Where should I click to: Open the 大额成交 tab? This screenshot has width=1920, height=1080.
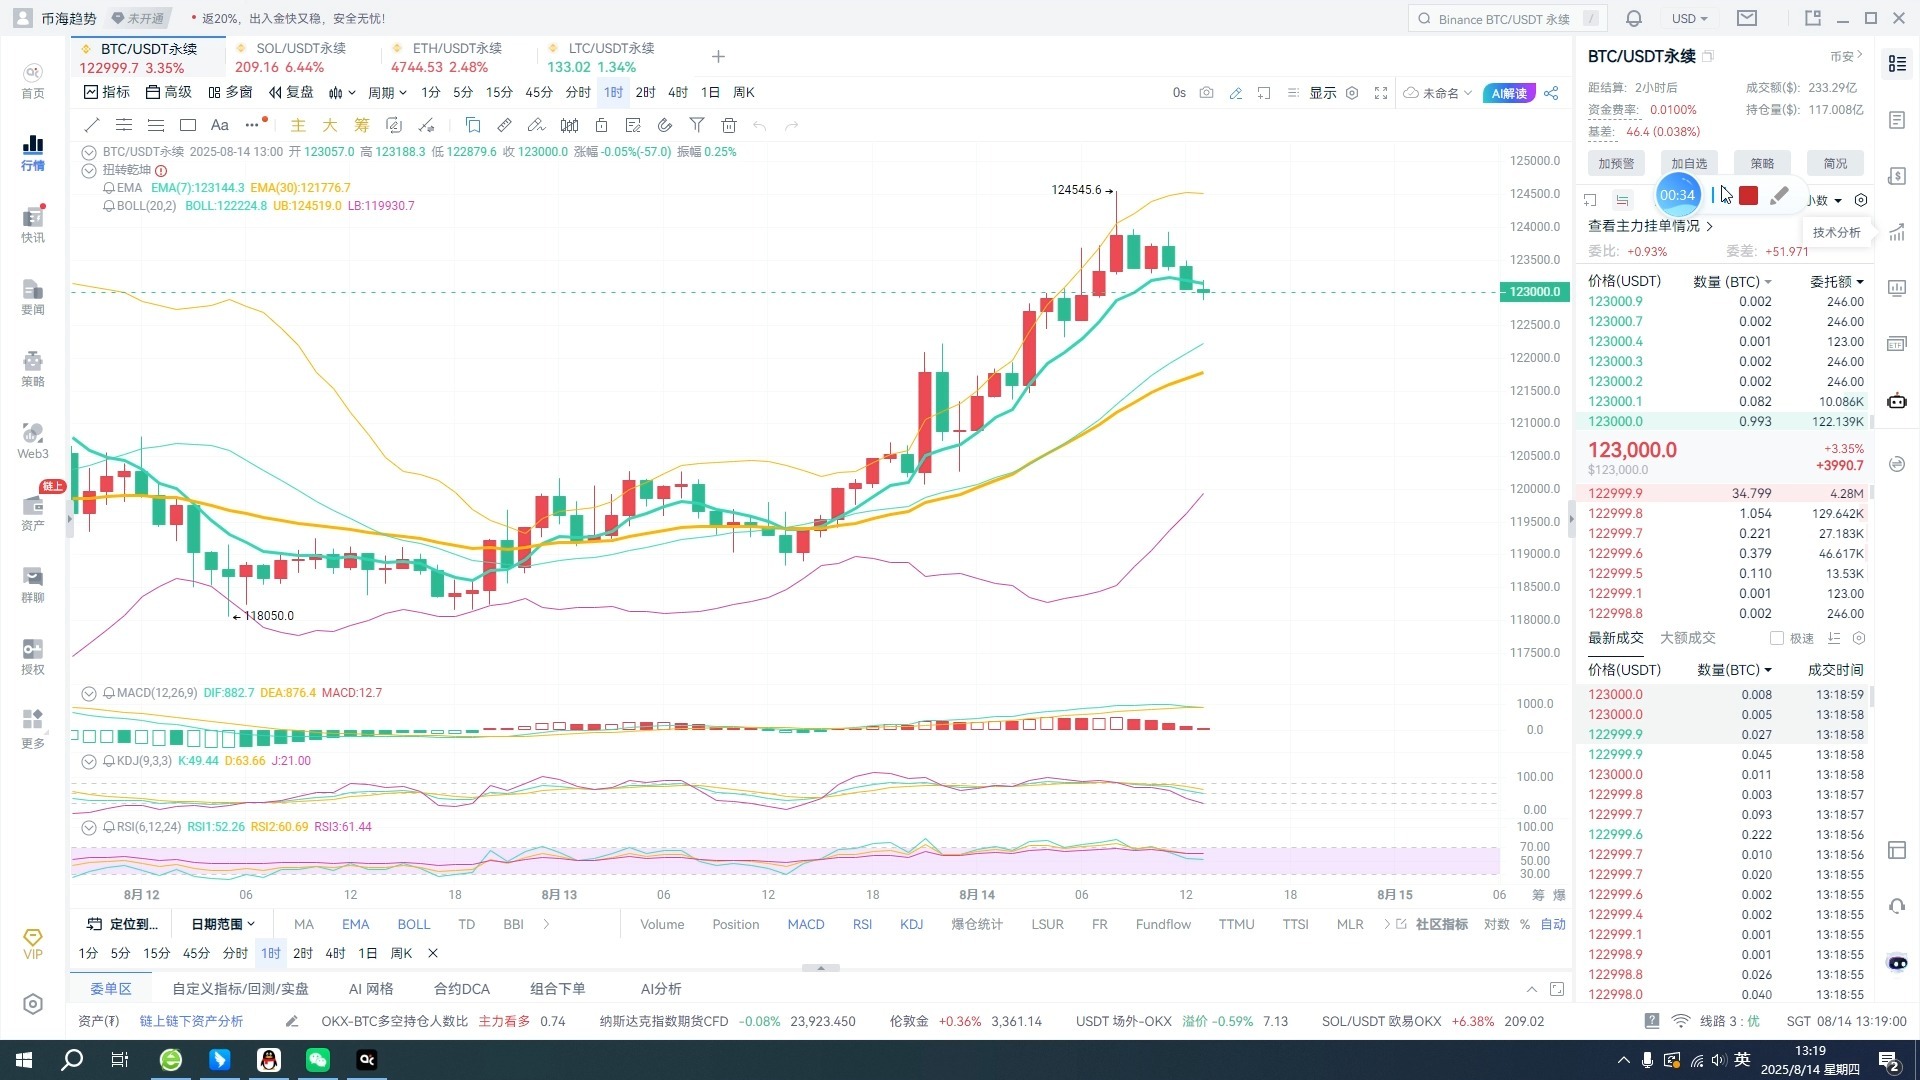coord(1687,638)
